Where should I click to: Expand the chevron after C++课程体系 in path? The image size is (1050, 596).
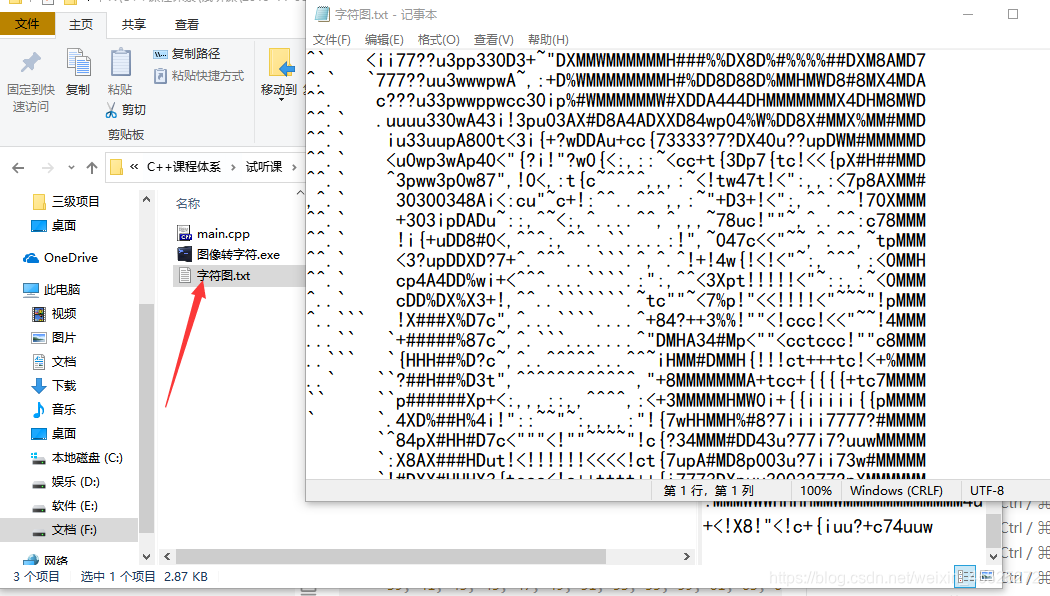233,167
